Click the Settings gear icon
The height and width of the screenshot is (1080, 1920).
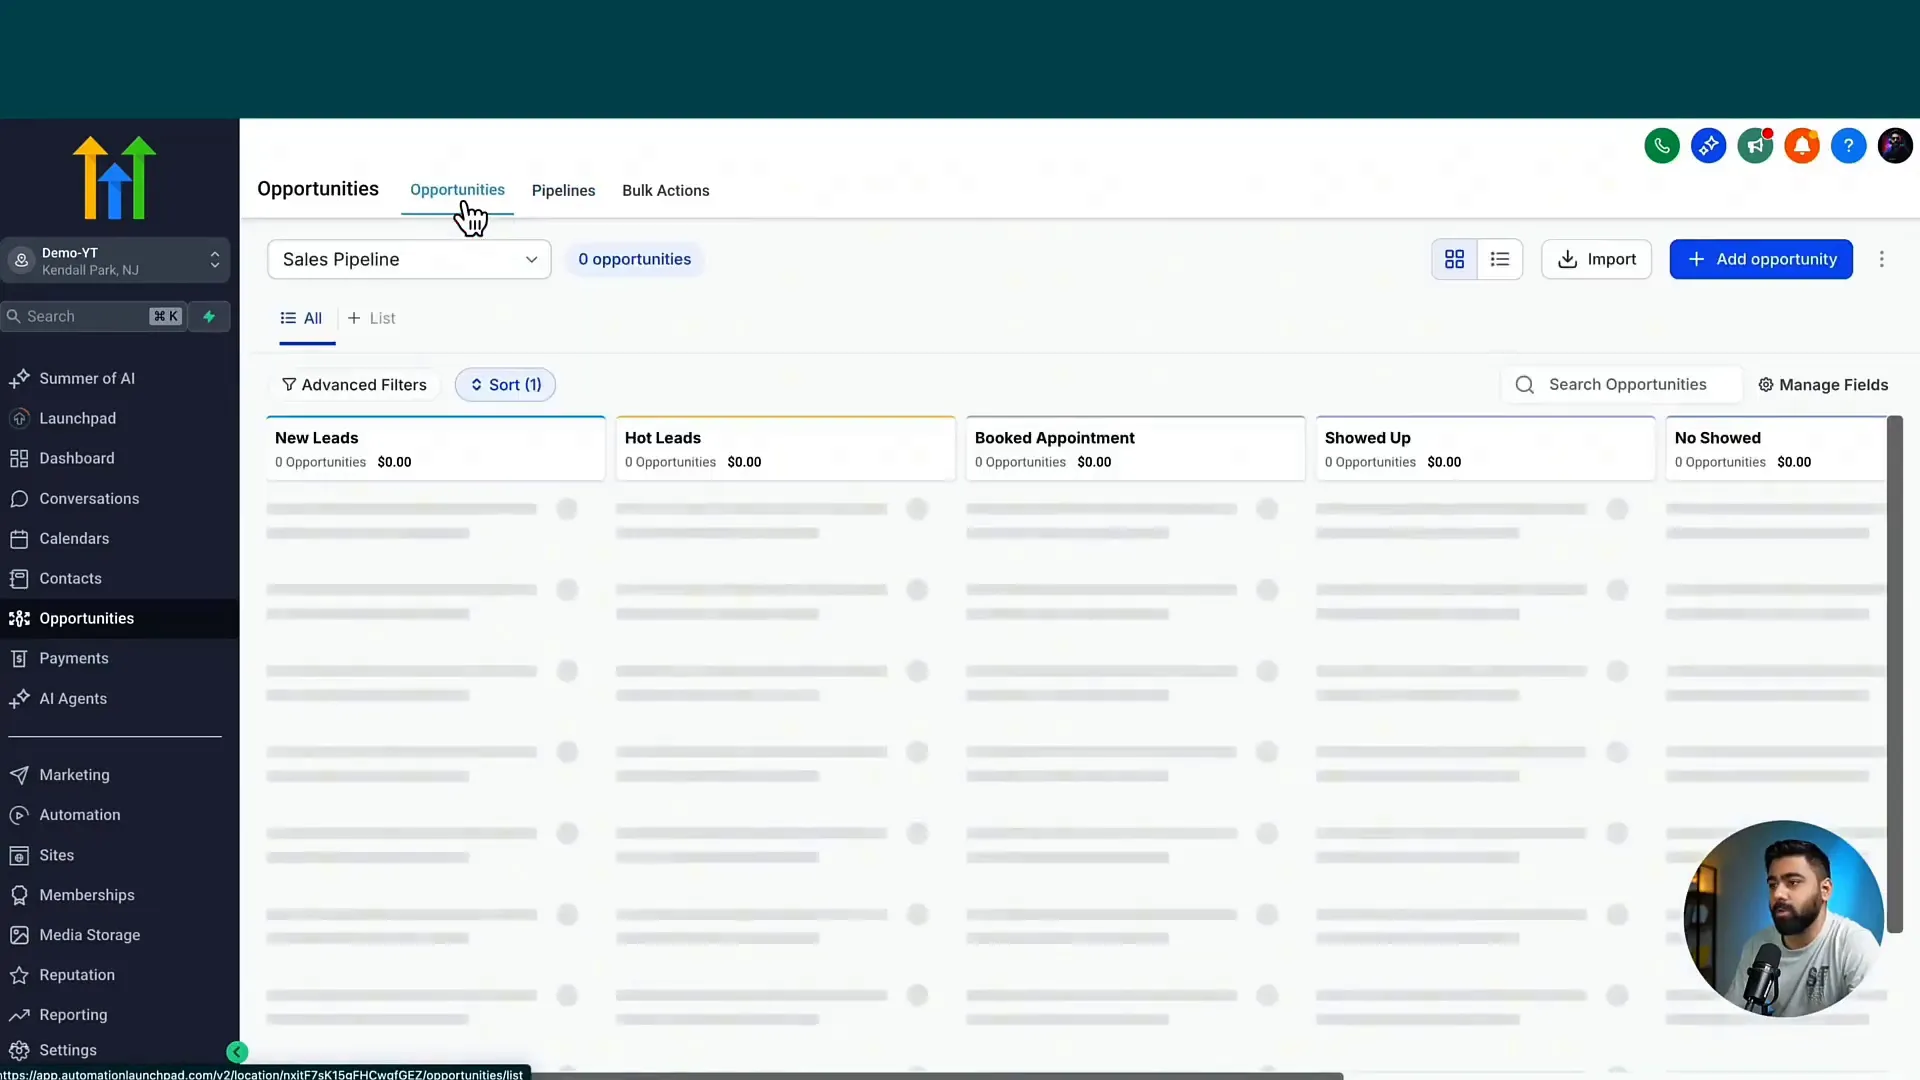tap(19, 1050)
